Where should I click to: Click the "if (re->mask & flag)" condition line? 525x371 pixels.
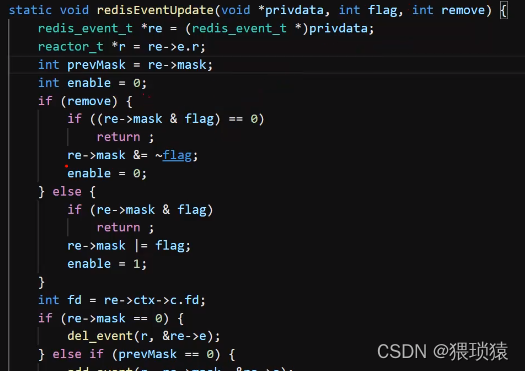(140, 210)
